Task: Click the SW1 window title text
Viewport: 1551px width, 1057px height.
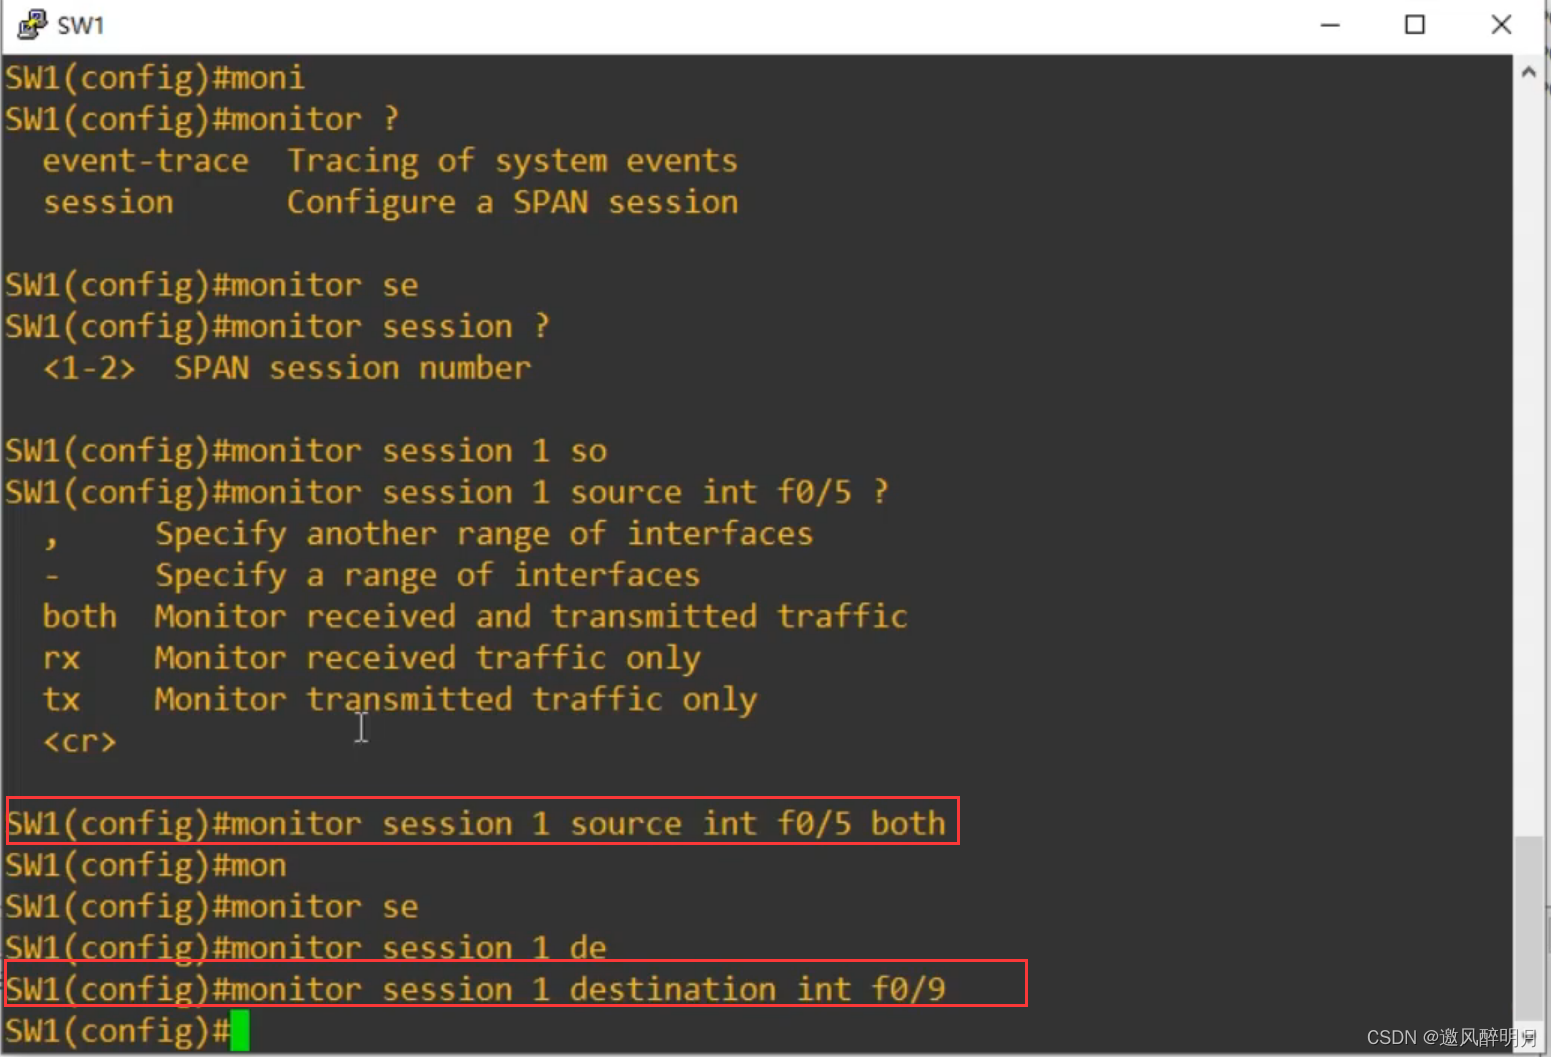Action: (x=81, y=25)
